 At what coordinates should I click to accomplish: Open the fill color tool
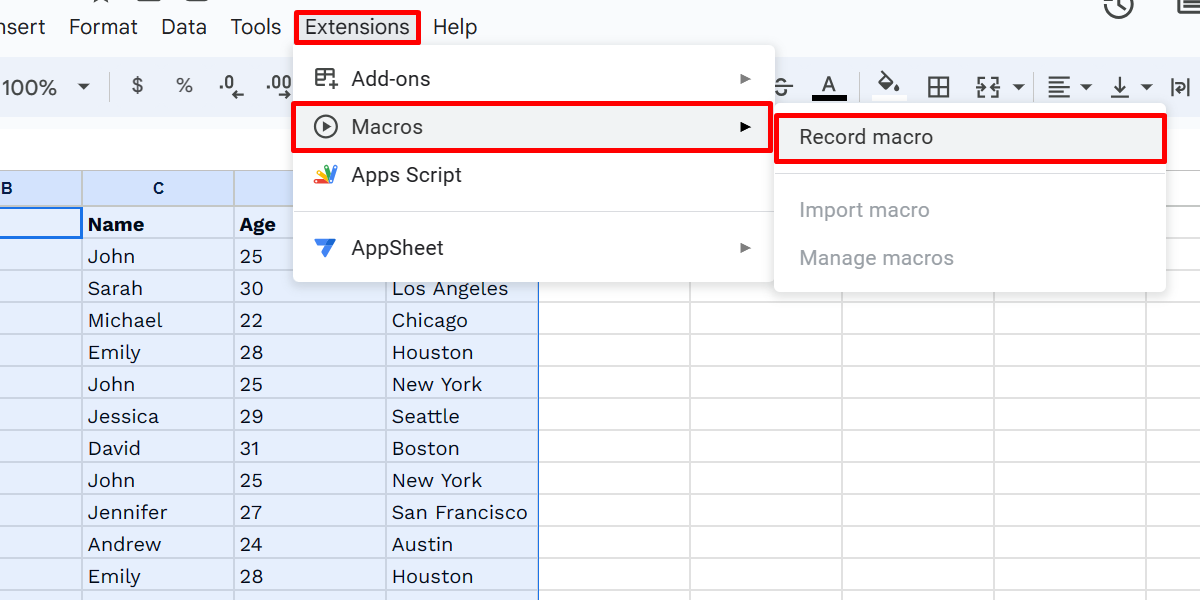tap(888, 87)
